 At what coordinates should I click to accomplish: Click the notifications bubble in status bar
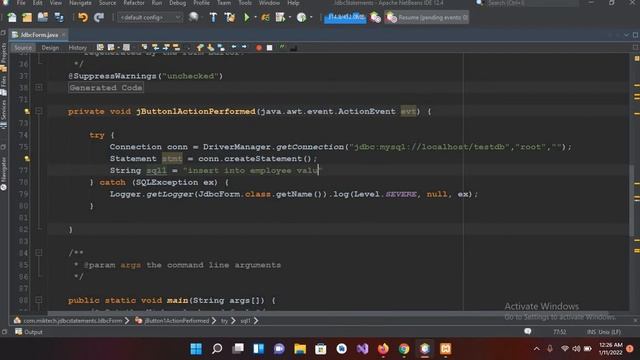pyautogui.click(x=528, y=331)
